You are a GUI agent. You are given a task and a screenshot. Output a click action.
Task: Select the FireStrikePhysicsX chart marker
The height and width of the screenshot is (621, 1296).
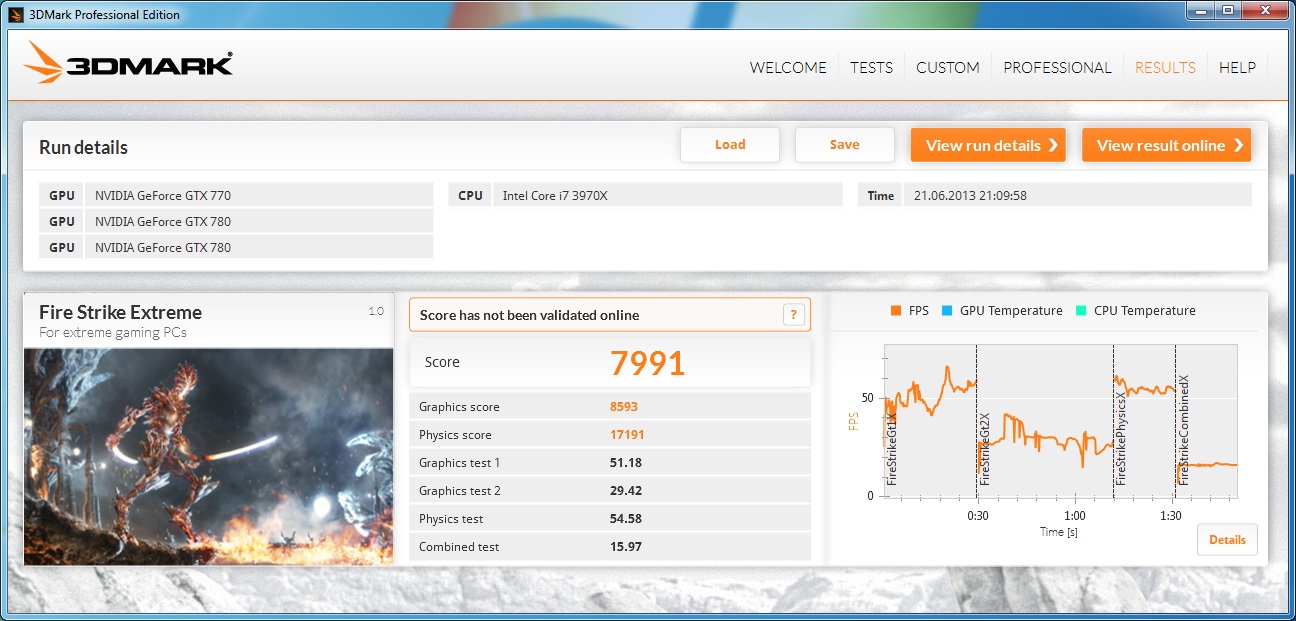pyautogui.click(x=1121, y=439)
